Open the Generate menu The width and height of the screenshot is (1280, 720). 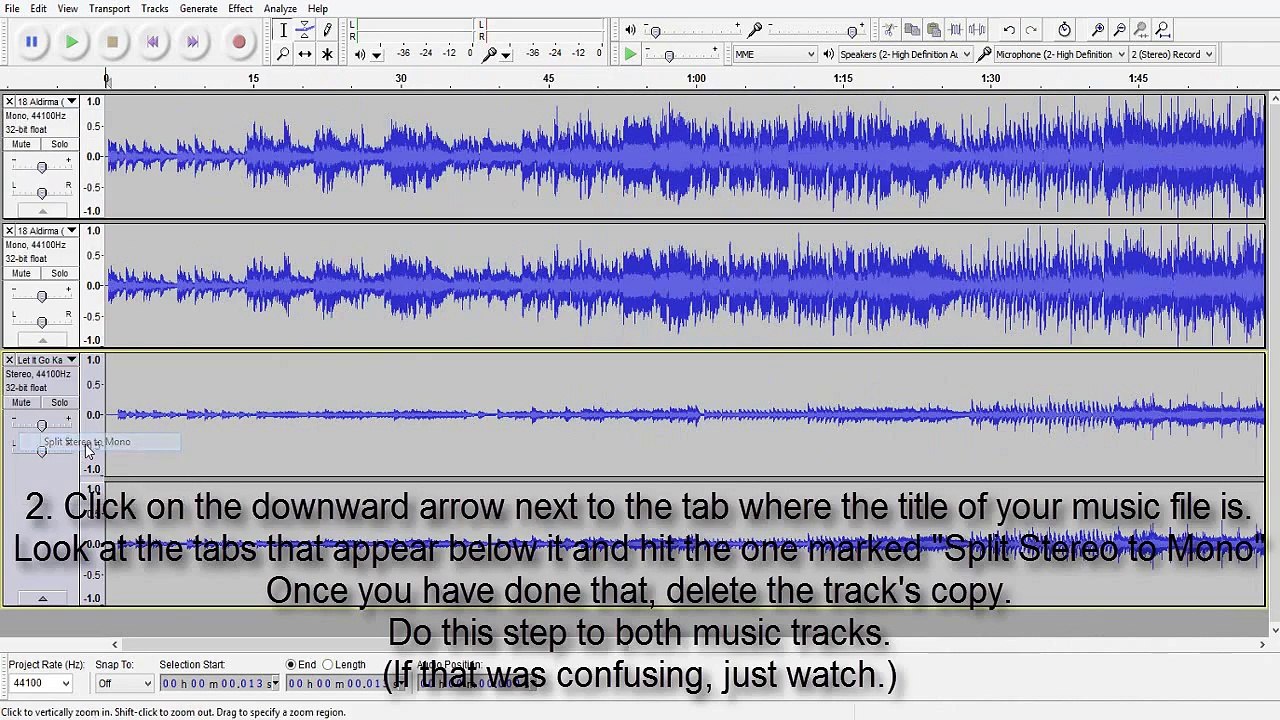pyautogui.click(x=198, y=8)
